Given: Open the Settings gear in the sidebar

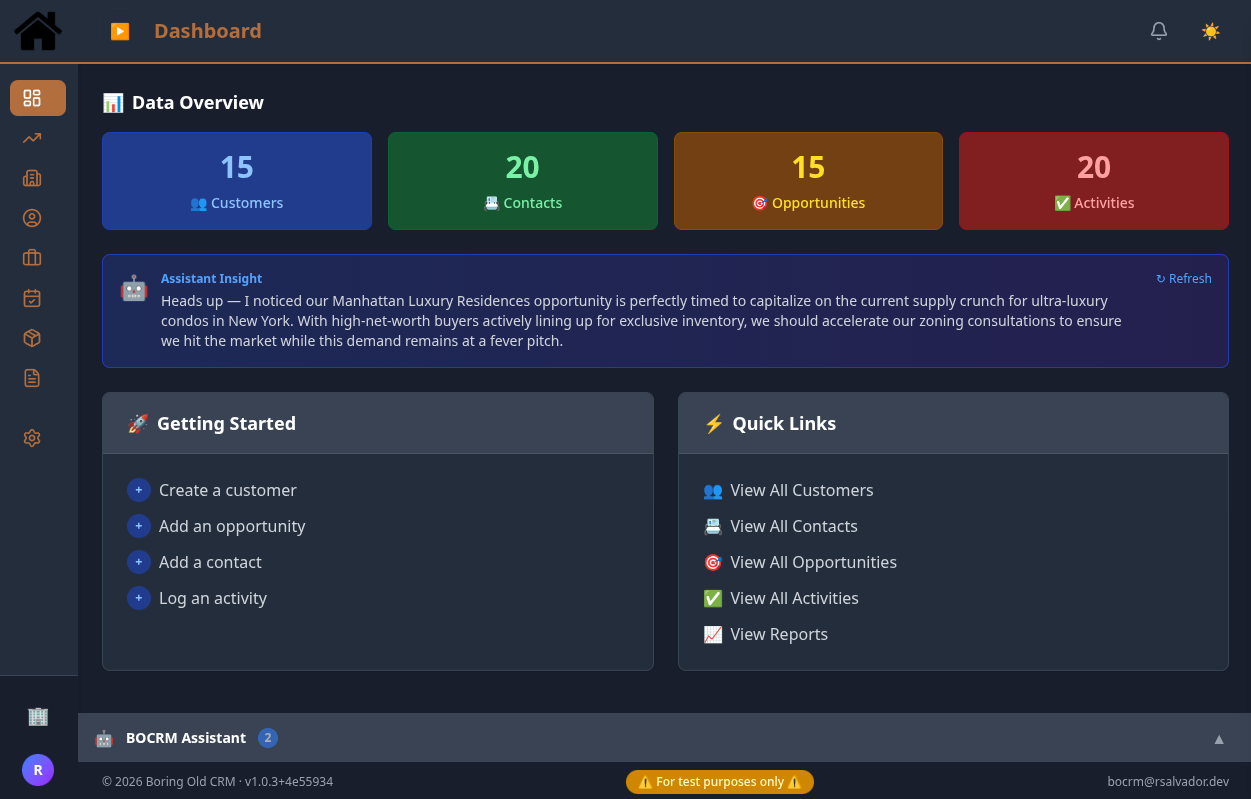Looking at the screenshot, I should point(31,438).
